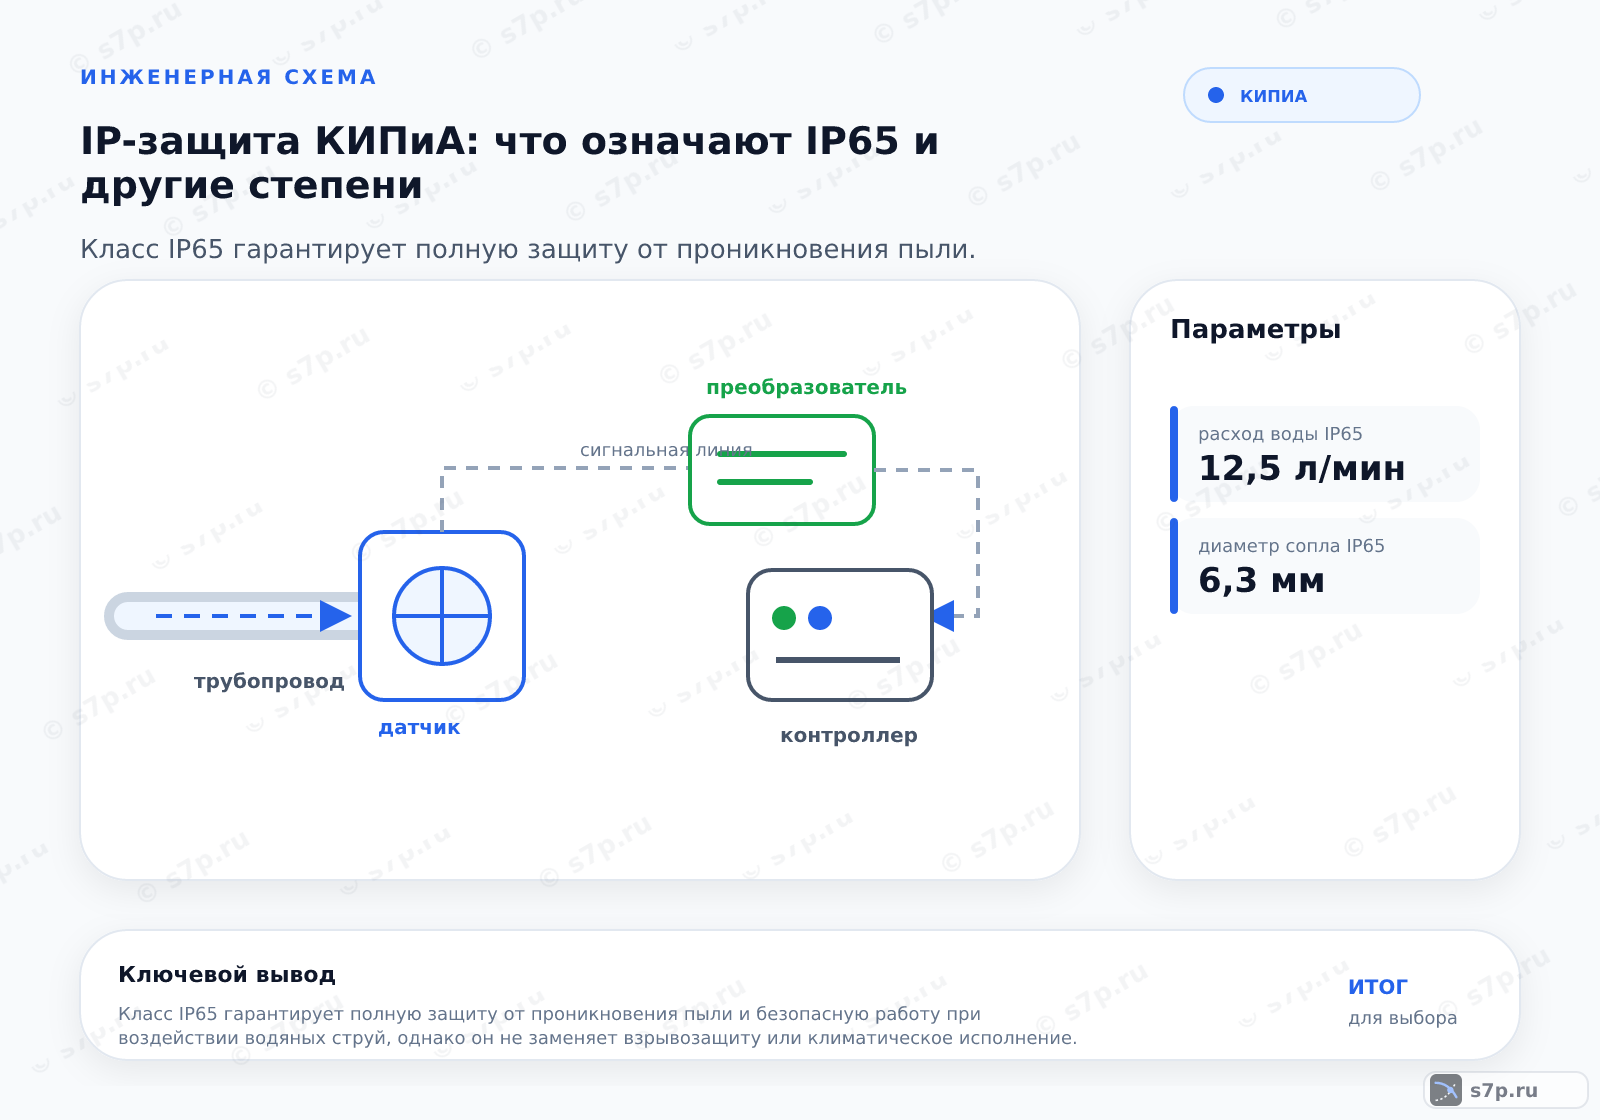Select the расход воды IP65 card
1600x1120 pixels.
[1325, 454]
